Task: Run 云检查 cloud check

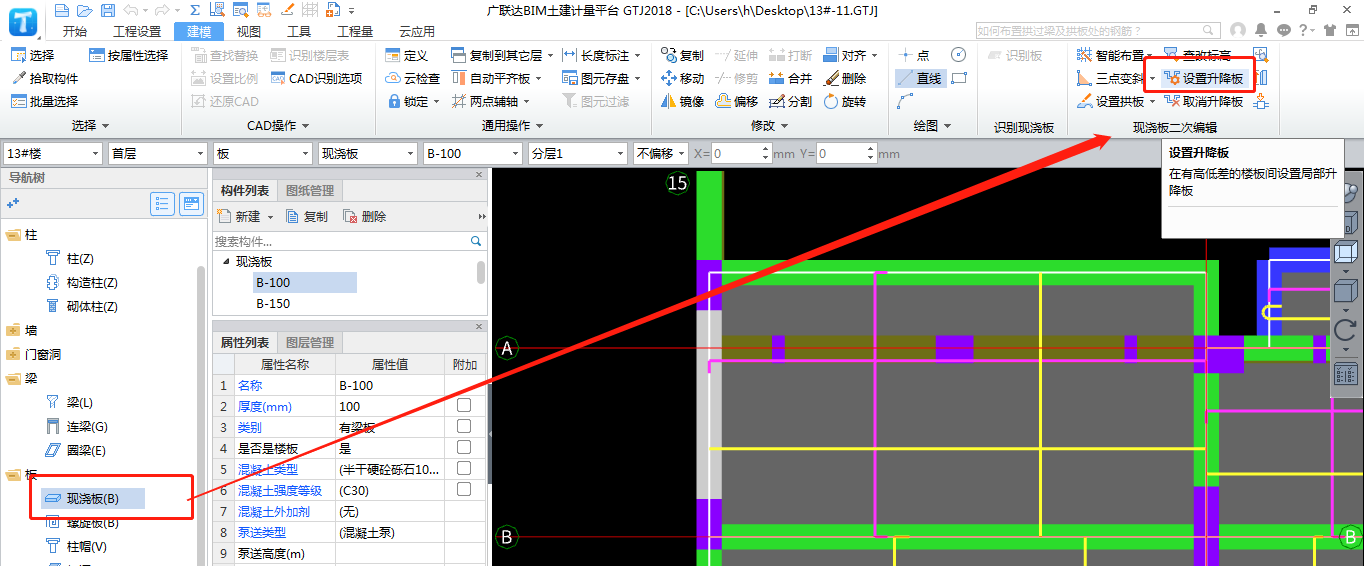Action: coord(413,78)
